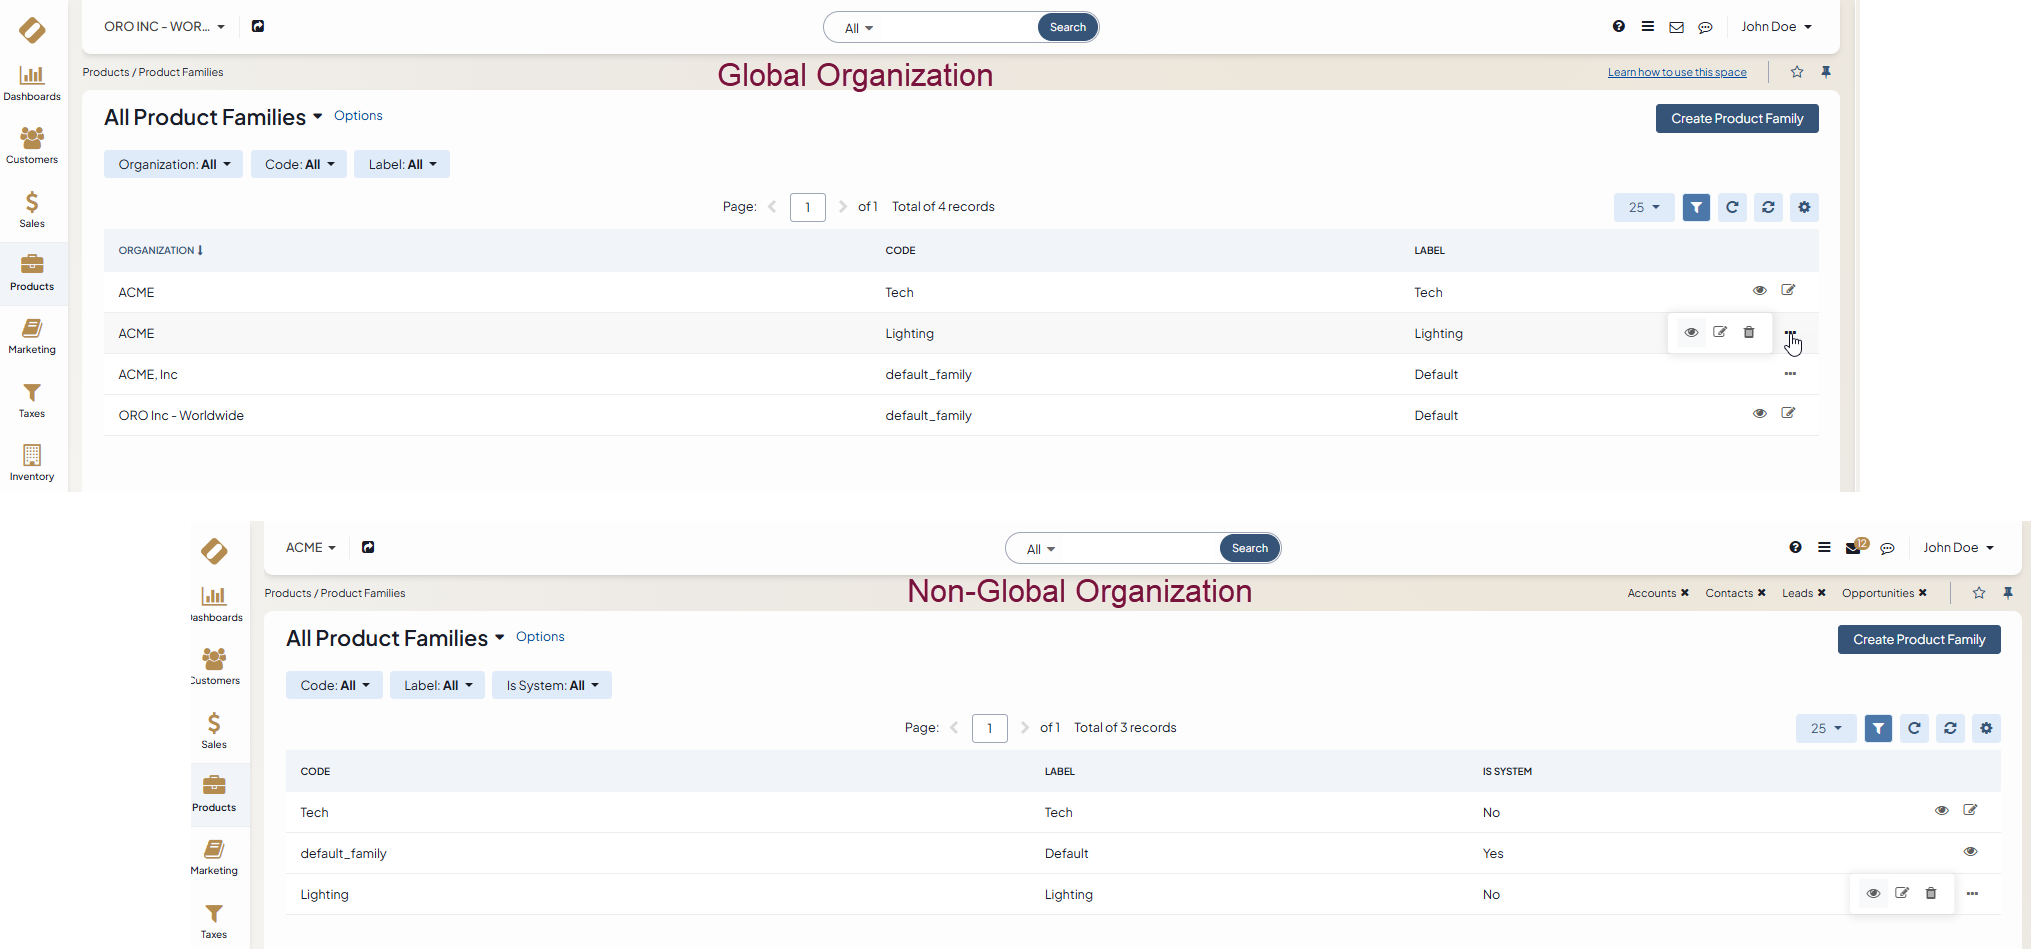
Task: Open grid settings gear in Non-Global grid
Action: tap(1986, 729)
